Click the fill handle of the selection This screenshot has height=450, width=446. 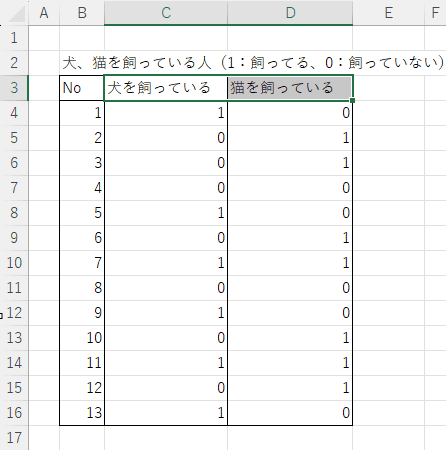353,100
